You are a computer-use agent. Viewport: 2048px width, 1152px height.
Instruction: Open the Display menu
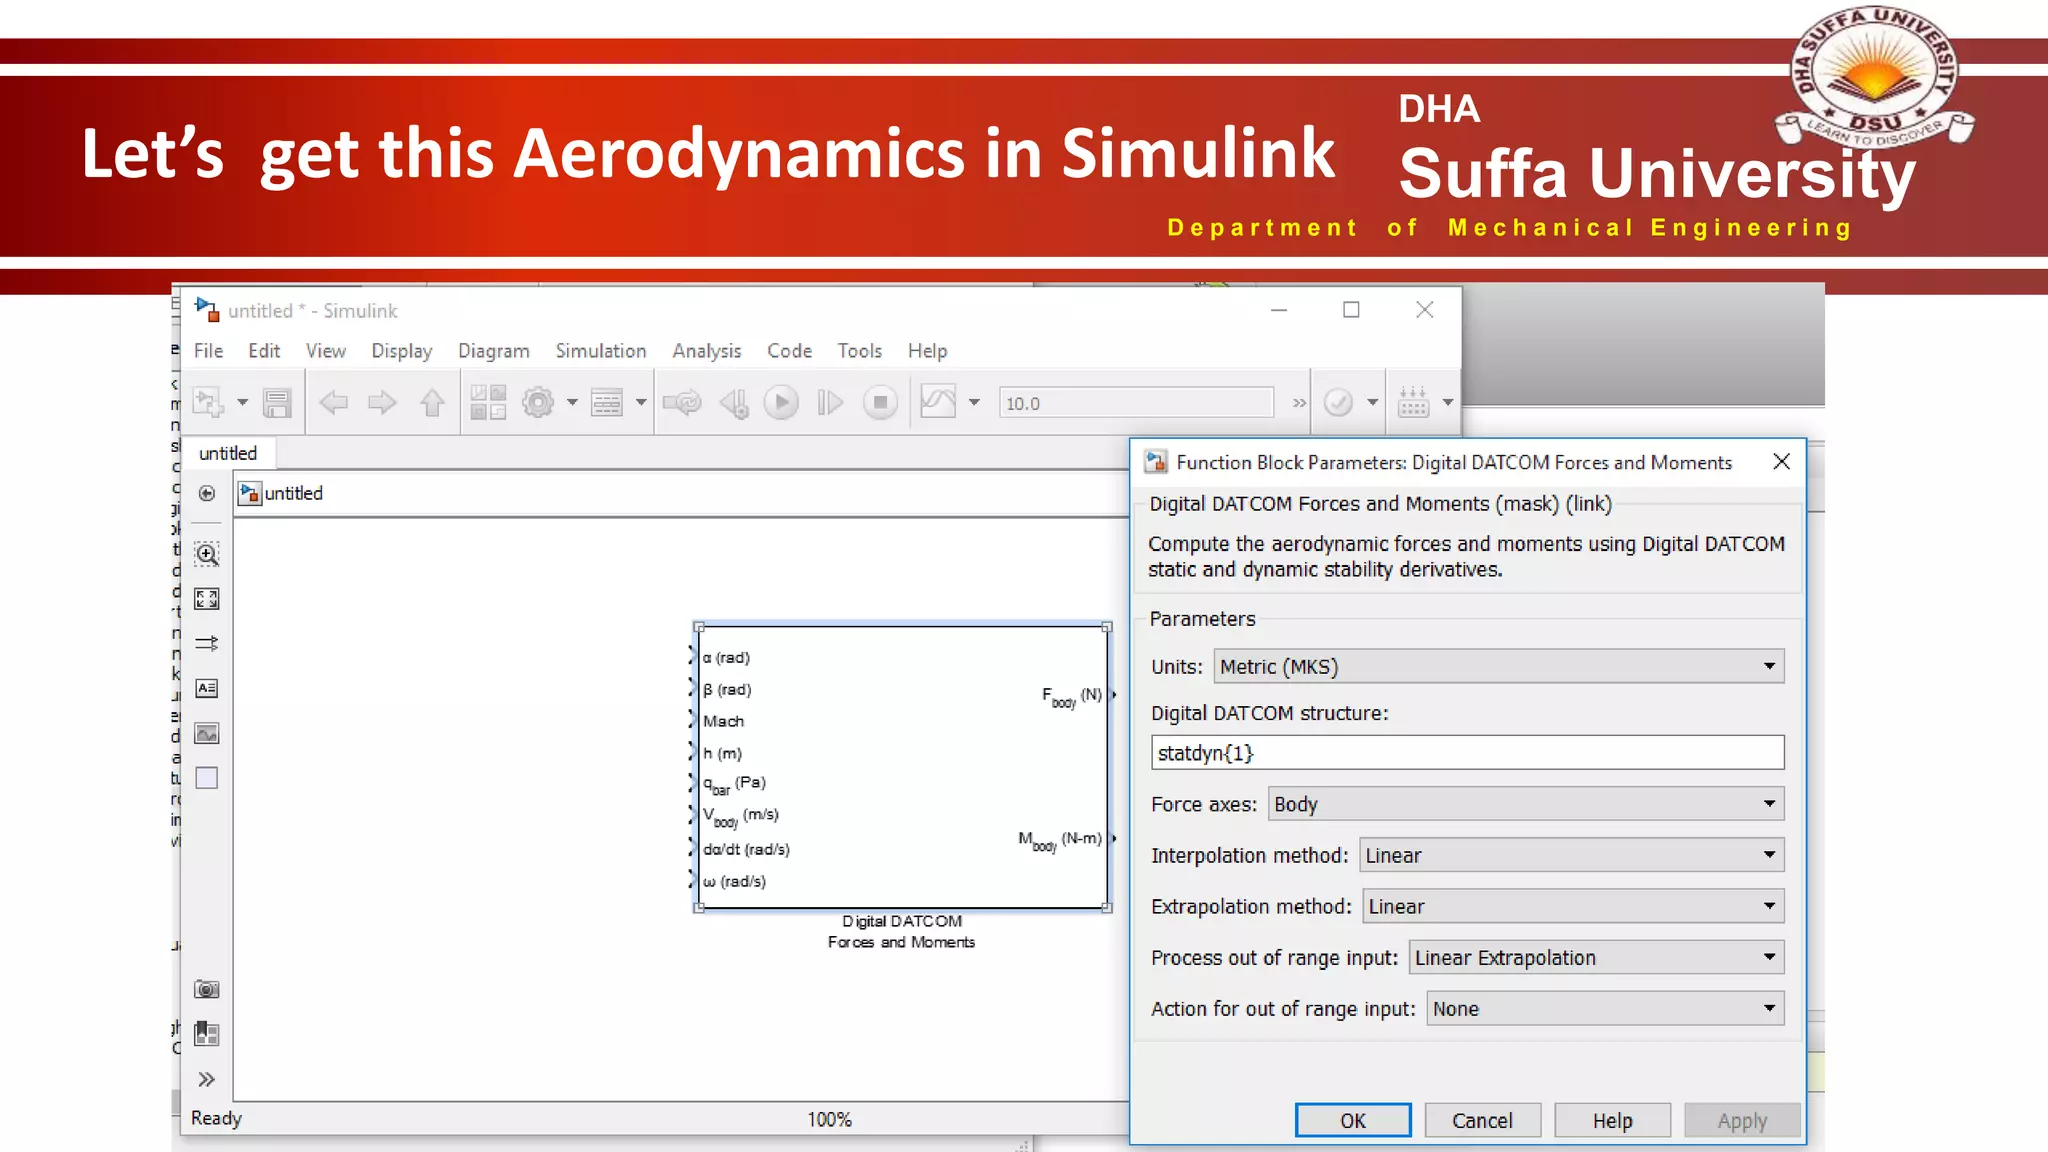401,351
